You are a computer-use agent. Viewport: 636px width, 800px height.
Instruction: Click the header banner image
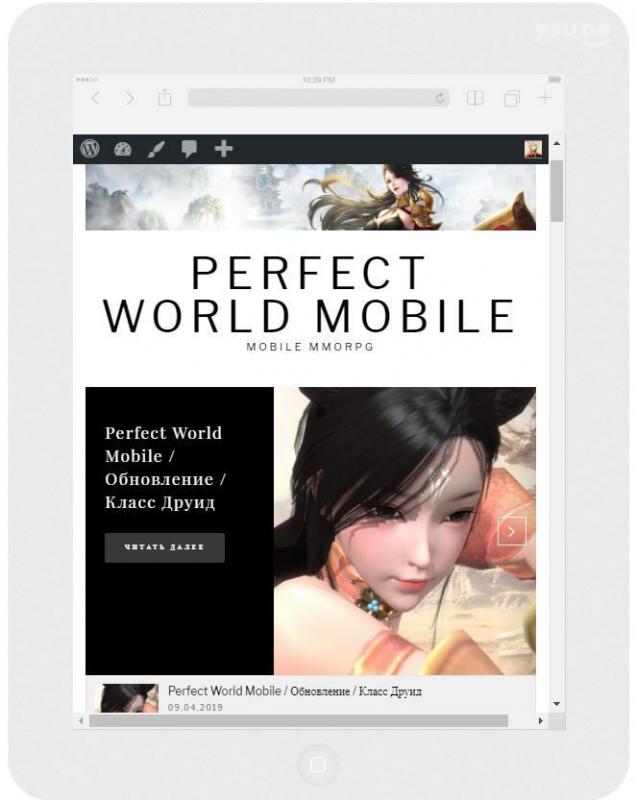(x=311, y=197)
